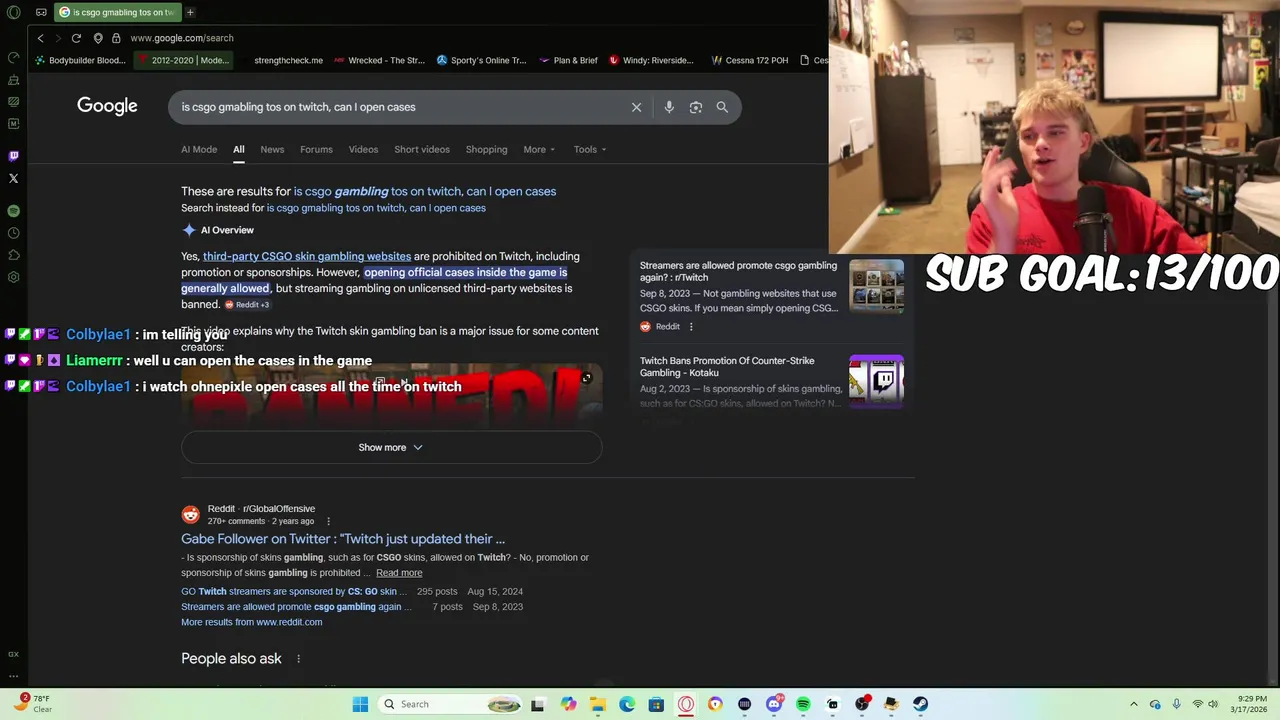The width and height of the screenshot is (1280, 720).
Task: Open the VPN location pin icon
Action: [x=98, y=38]
